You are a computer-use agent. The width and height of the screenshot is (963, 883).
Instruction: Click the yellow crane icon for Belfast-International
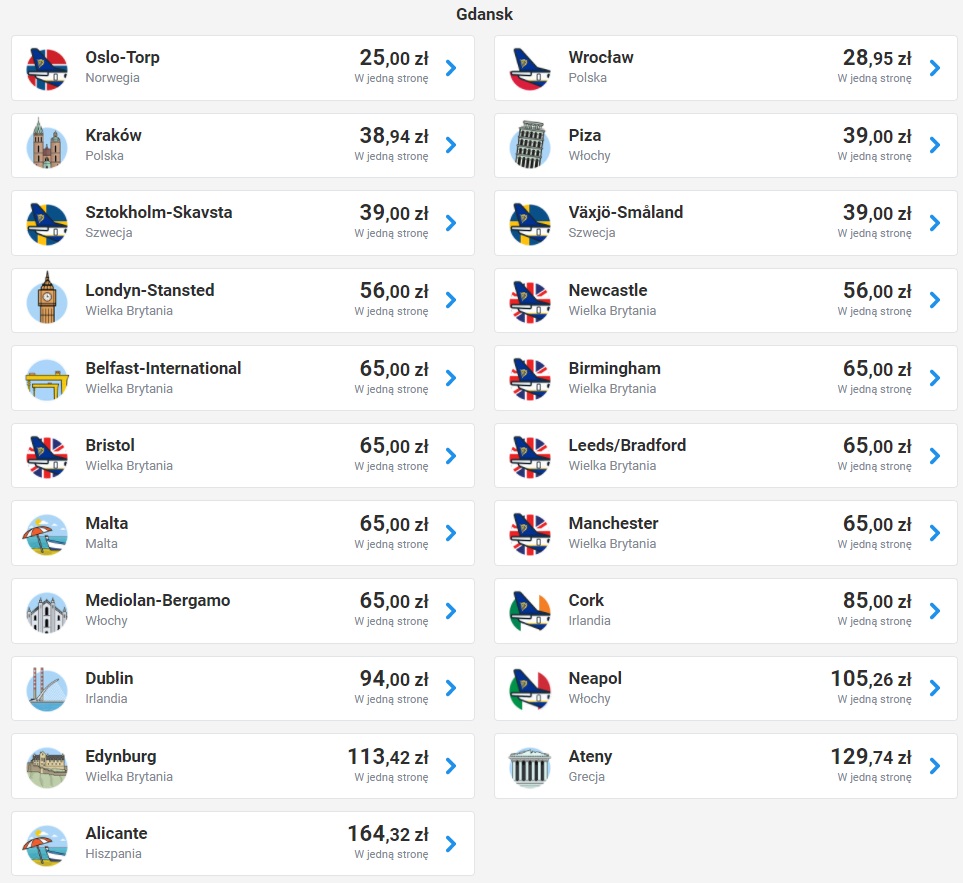(x=47, y=378)
